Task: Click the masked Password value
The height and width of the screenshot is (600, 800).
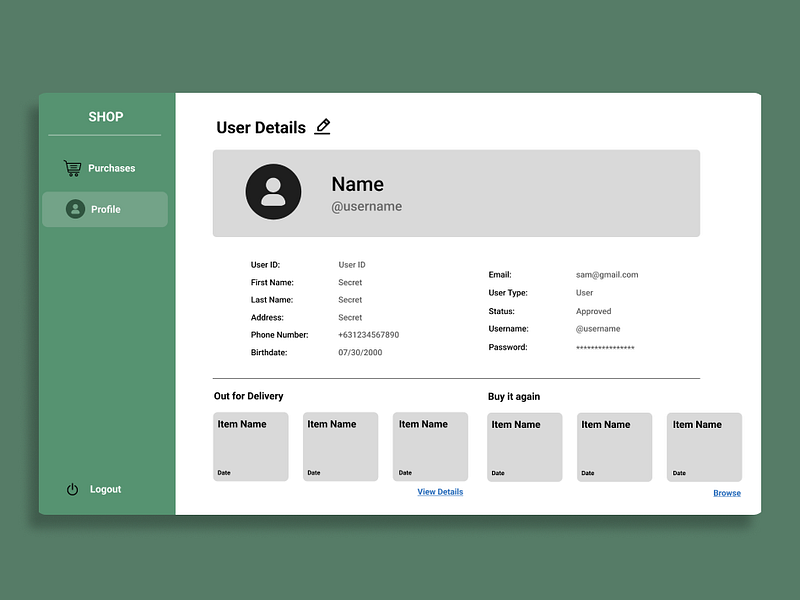Action: point(604,347)
